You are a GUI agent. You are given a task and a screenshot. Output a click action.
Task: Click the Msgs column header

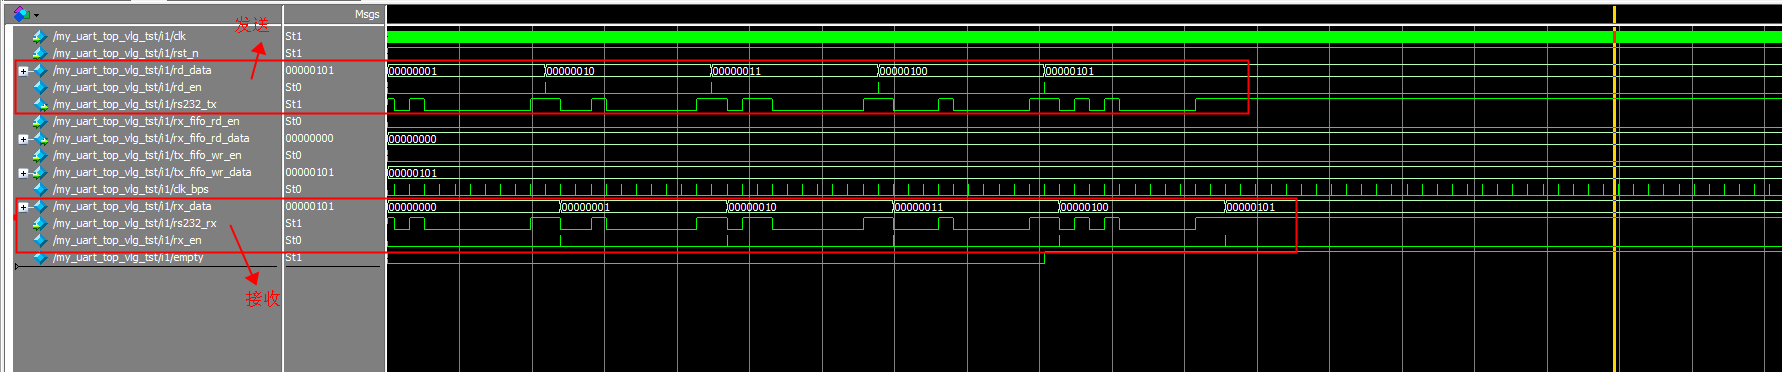(x=367, y=14)
